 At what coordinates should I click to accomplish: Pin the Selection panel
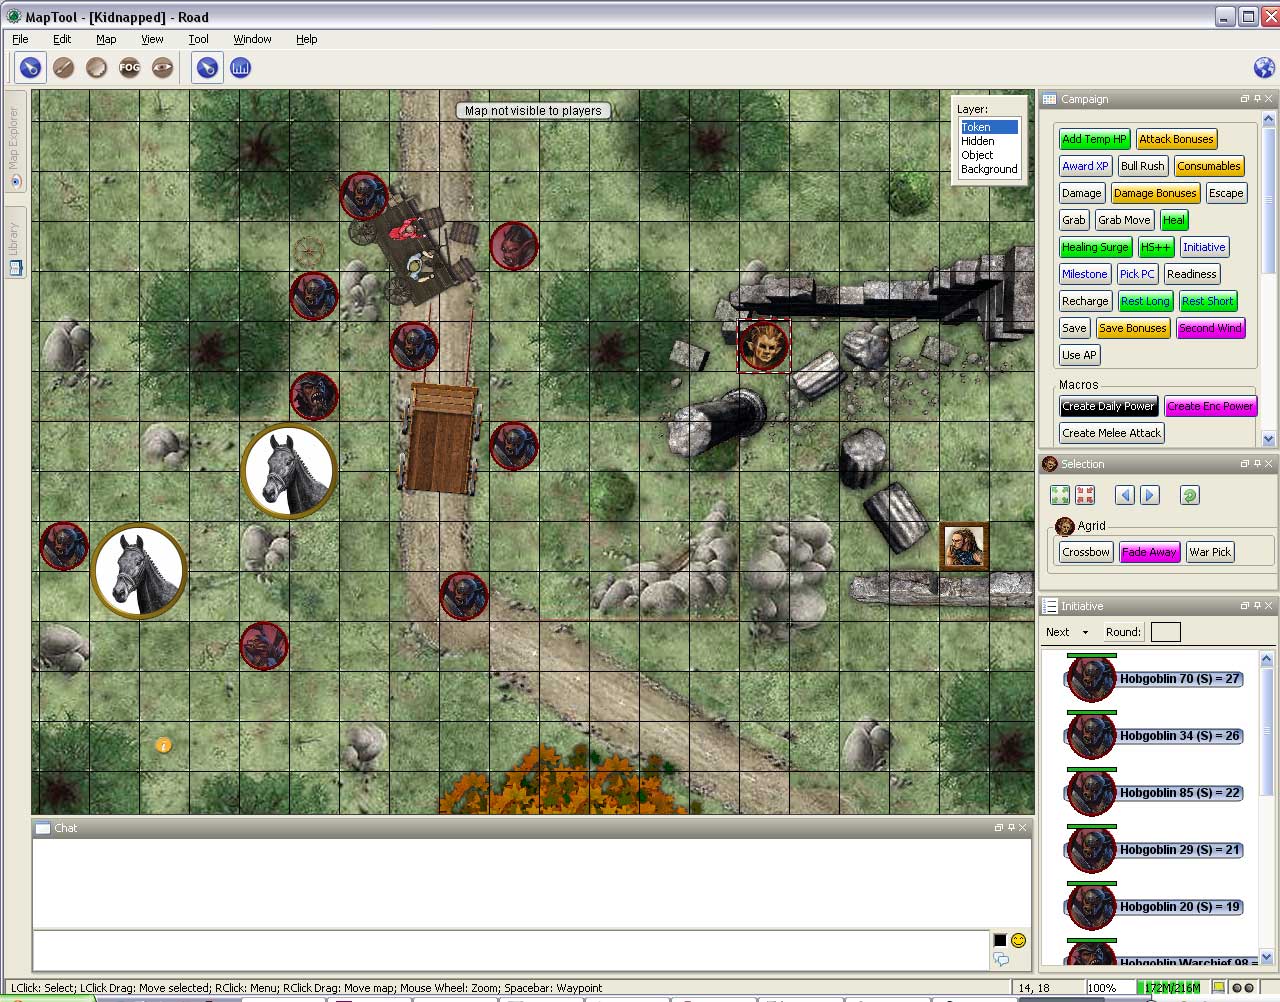coord(1257,464)
